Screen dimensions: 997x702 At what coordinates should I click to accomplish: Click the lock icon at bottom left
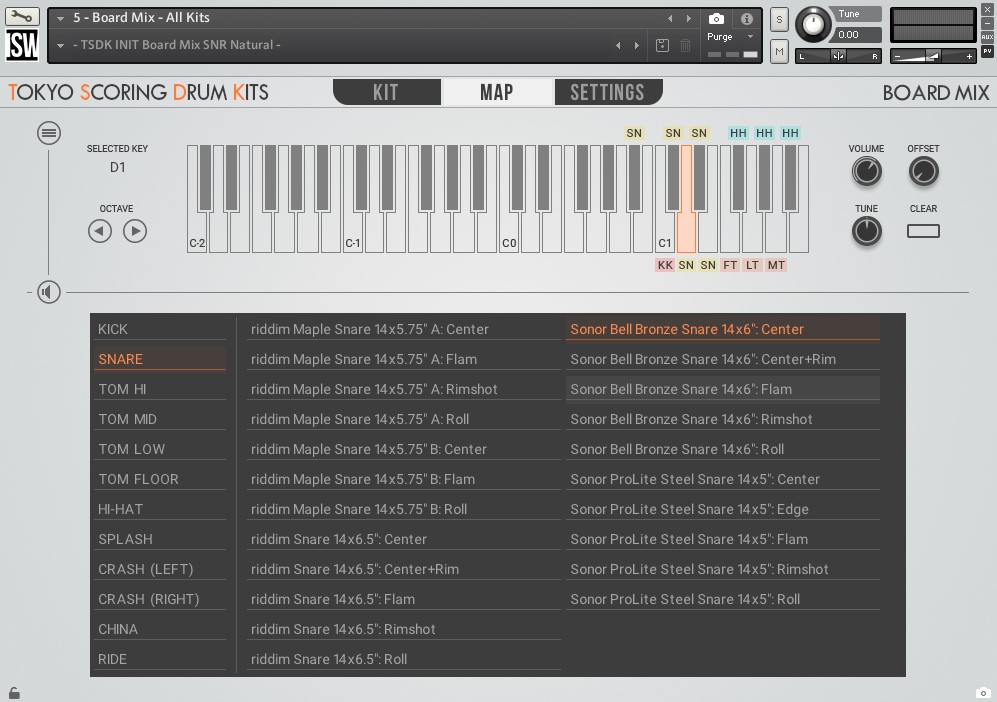pyautogui.click(x=14, y=692)
